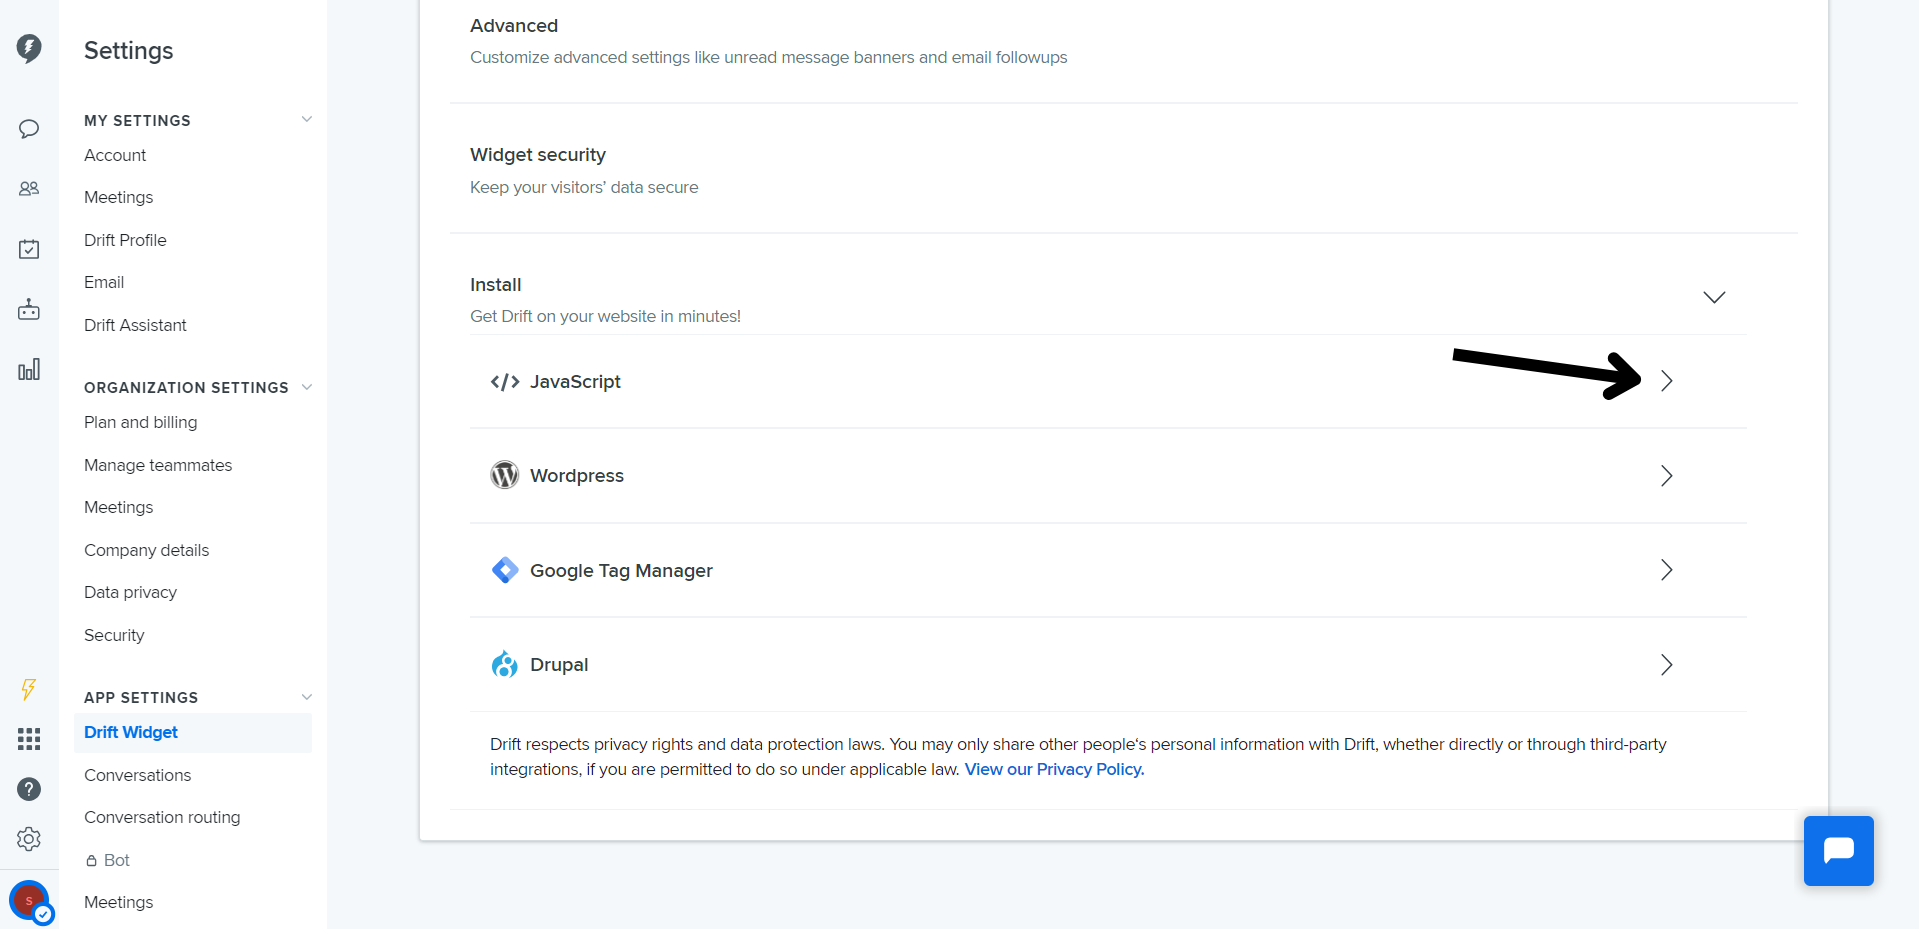Open Data privacy settings

tap(130, 592)
